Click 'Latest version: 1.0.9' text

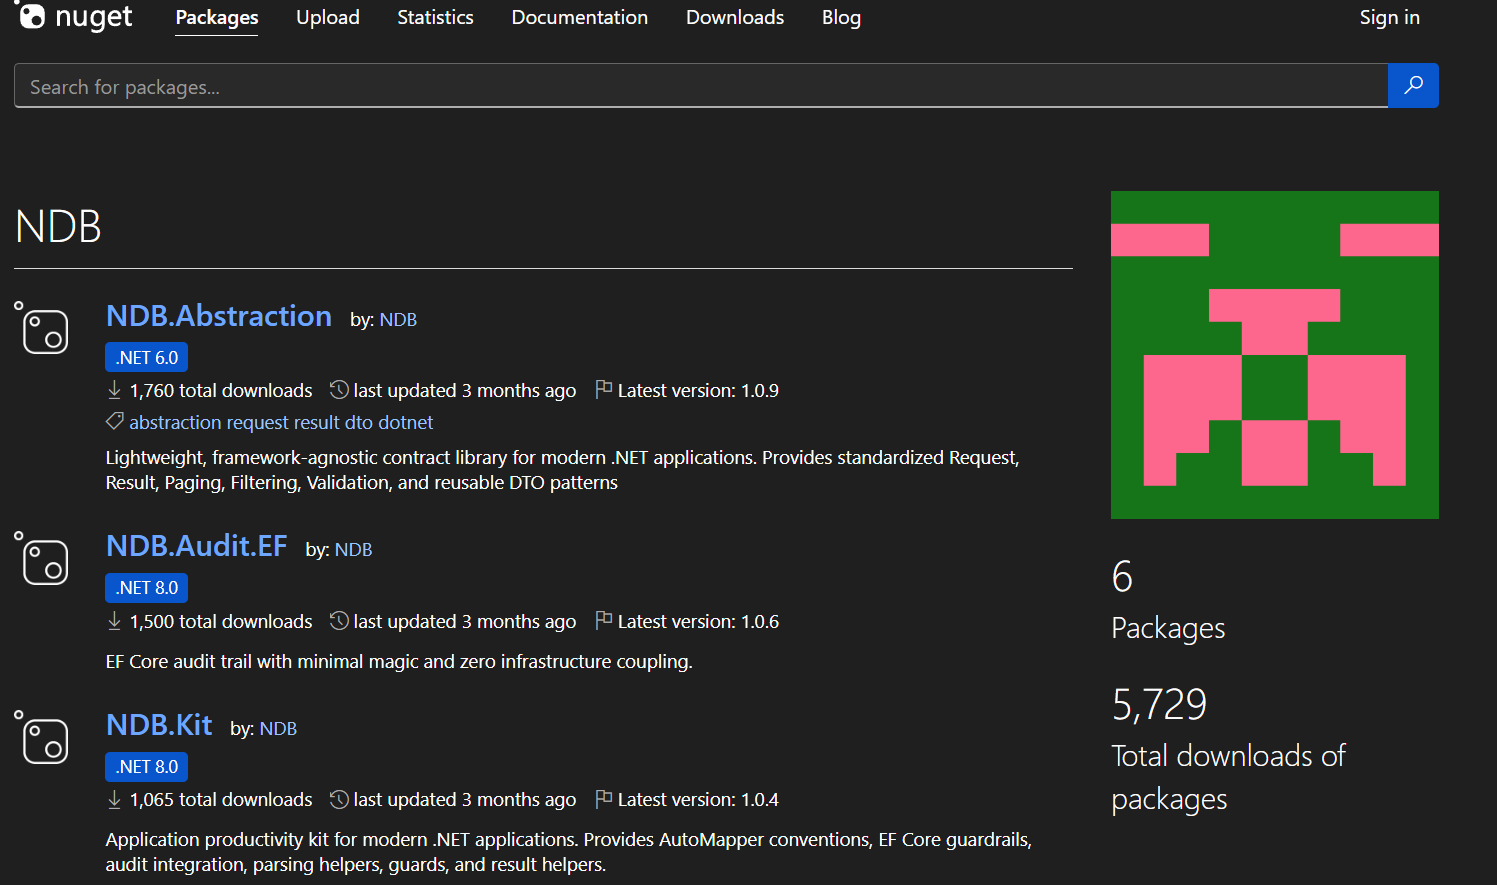(698, 390)
